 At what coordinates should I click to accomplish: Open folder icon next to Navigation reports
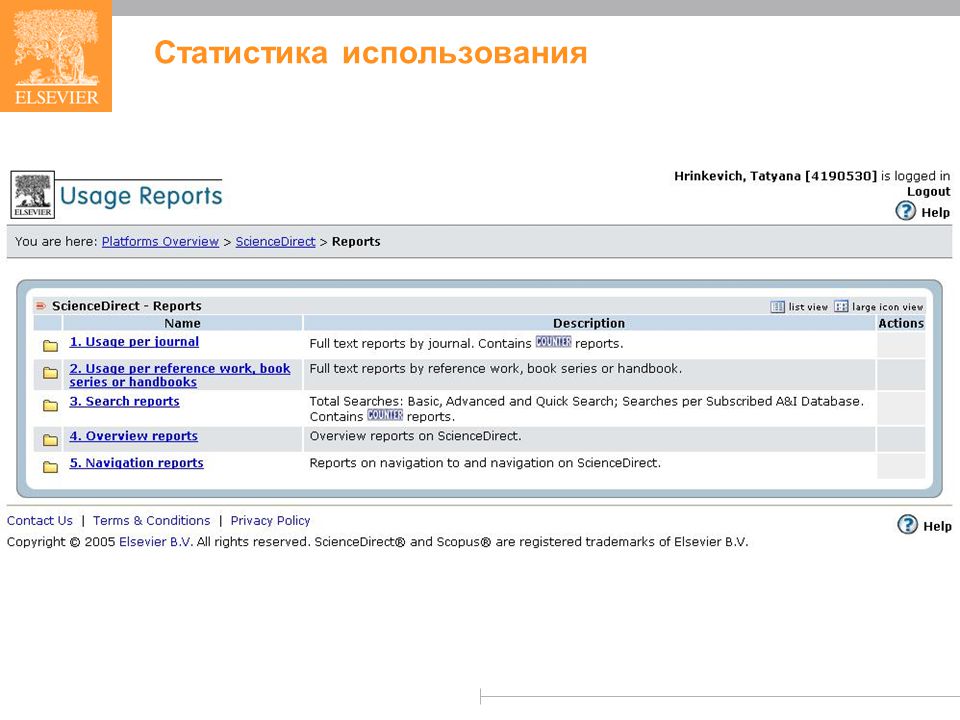pyautogui.click(x=50, y=467)
